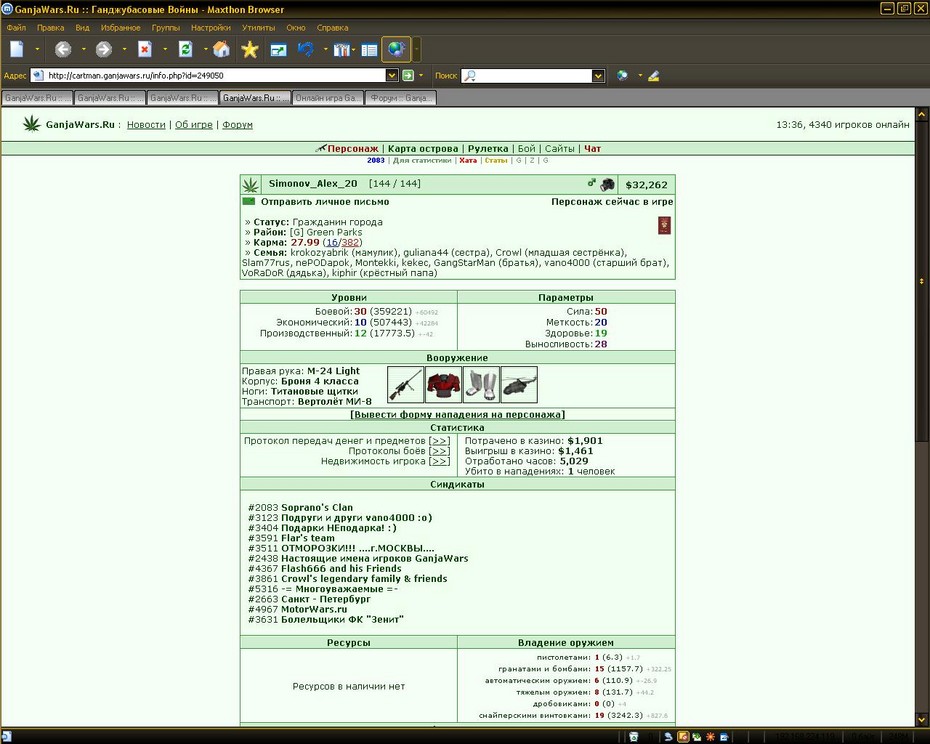Open the Новости link

pos(146,125)
